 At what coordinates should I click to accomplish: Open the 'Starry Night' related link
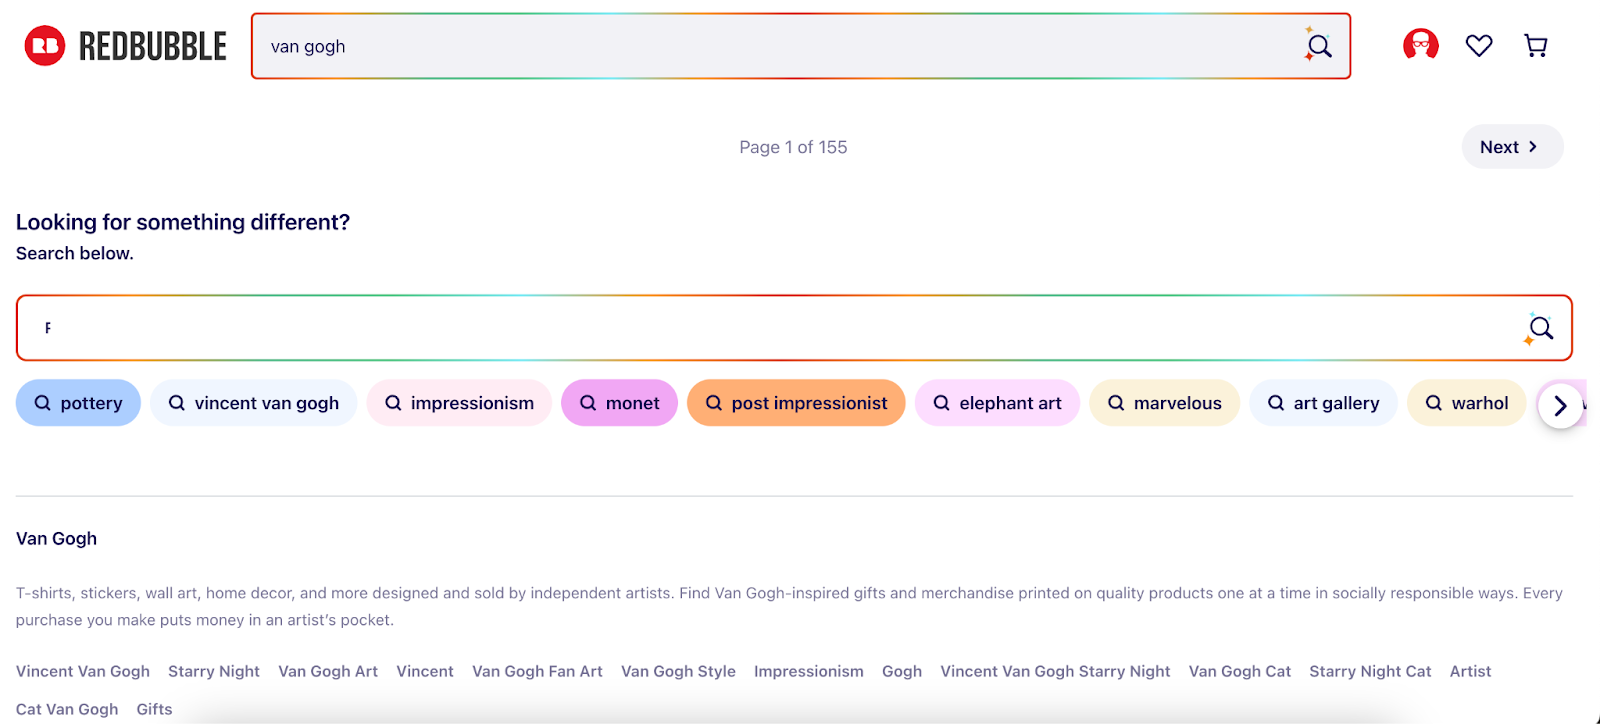(214, 671)
